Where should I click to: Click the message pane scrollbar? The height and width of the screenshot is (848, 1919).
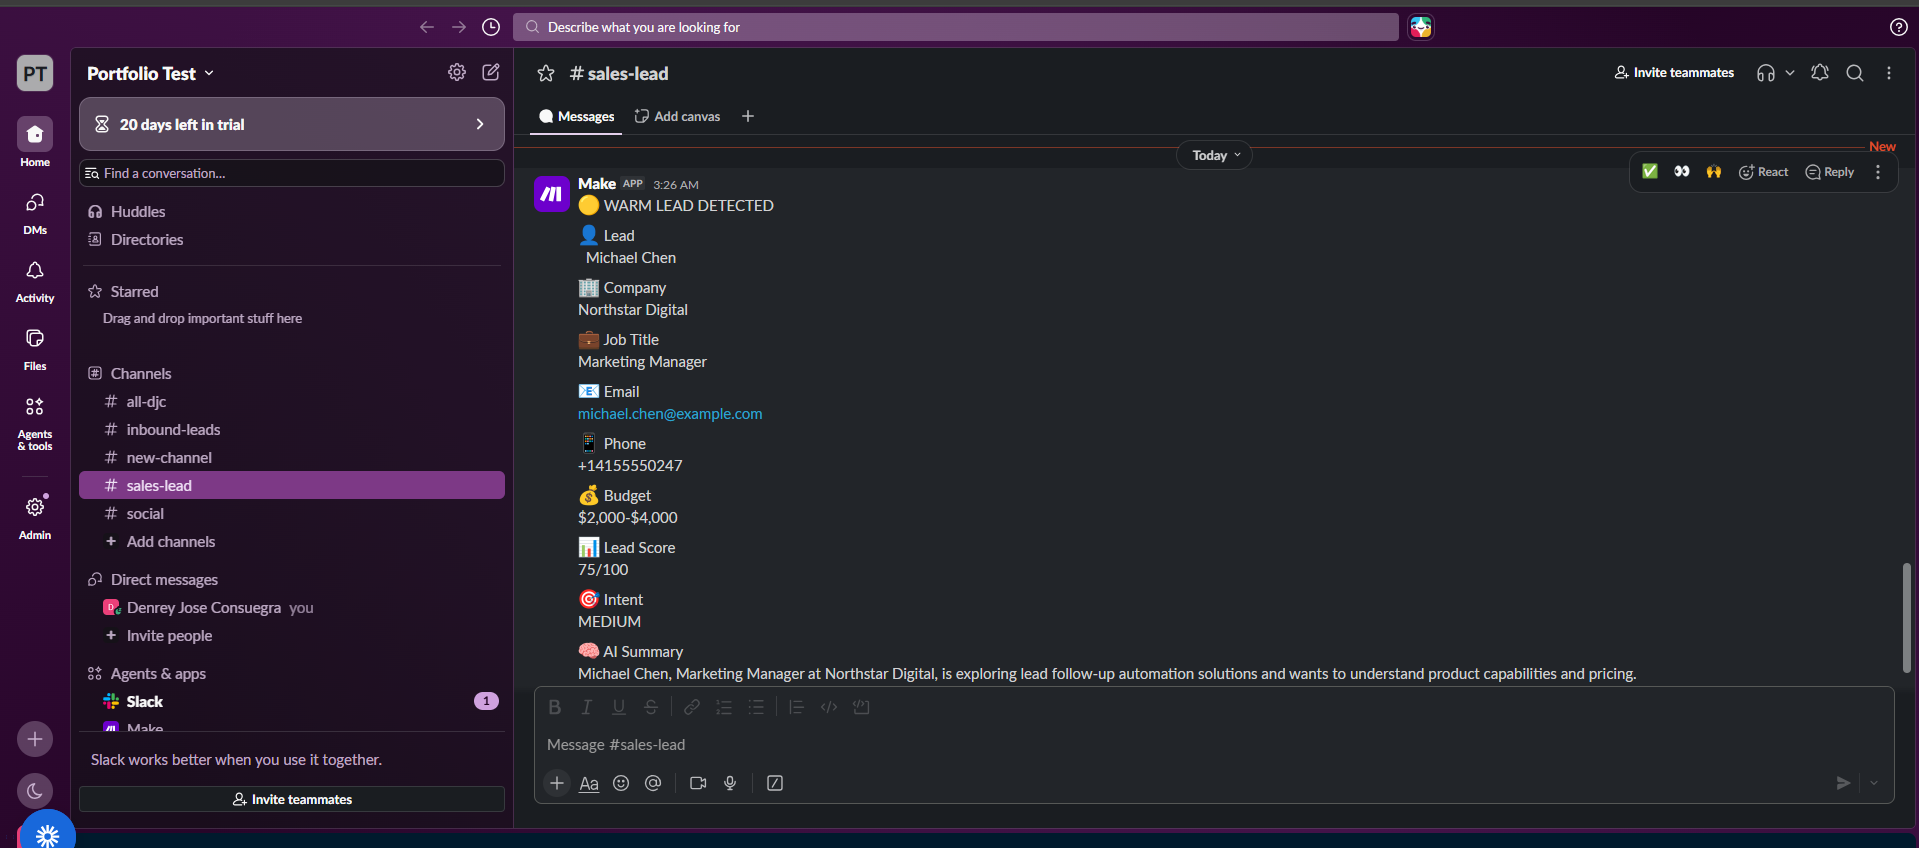1907,618
